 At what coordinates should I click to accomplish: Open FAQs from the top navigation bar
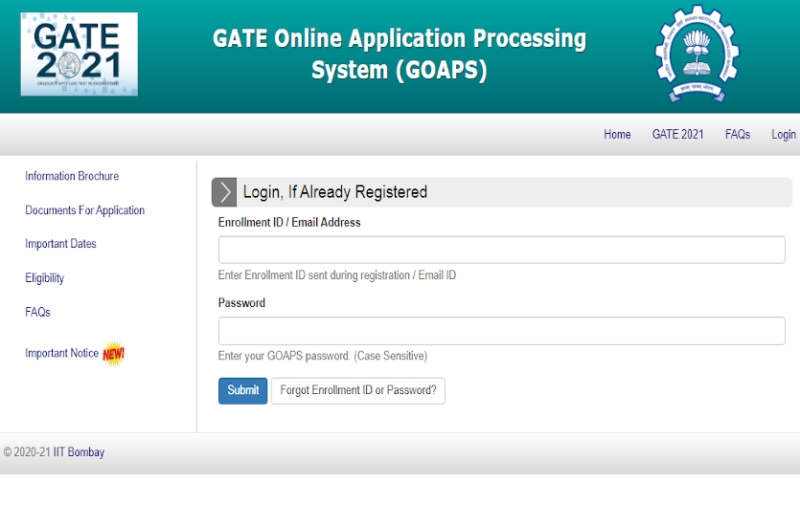pos(737,135)
